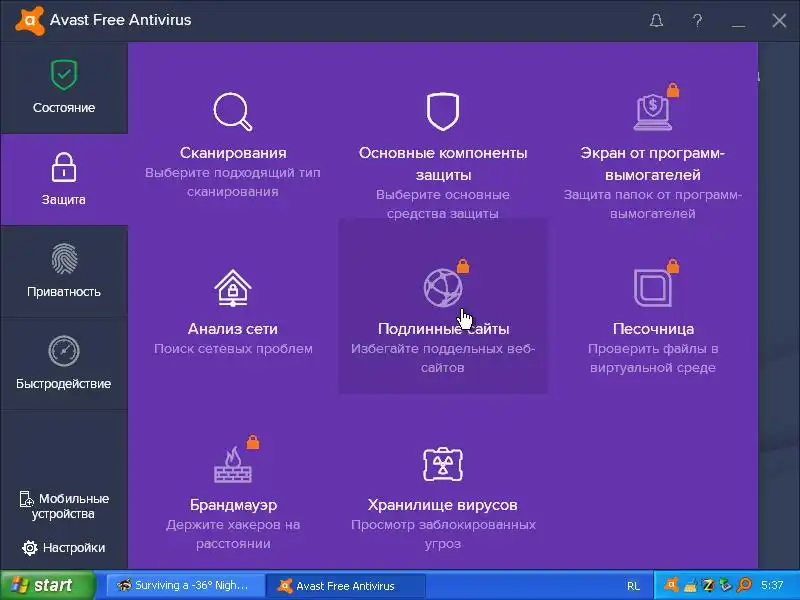
Task: Click lock badge on Ransomware Shield tile
Action: point(673,90)
